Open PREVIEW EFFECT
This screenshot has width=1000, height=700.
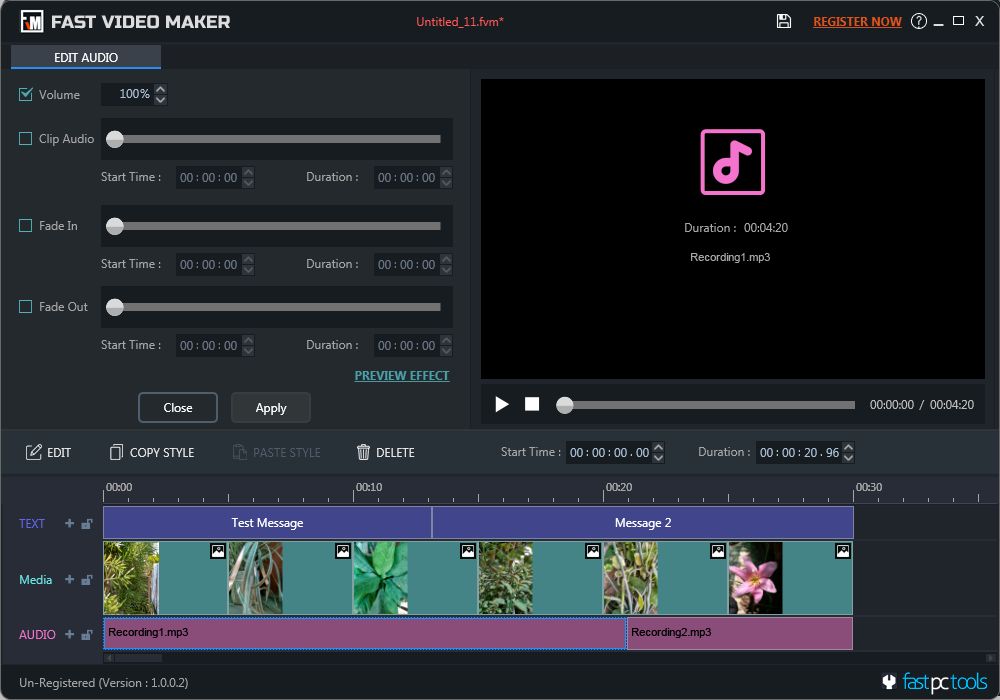pyautogui.click(x=401, y=375)
